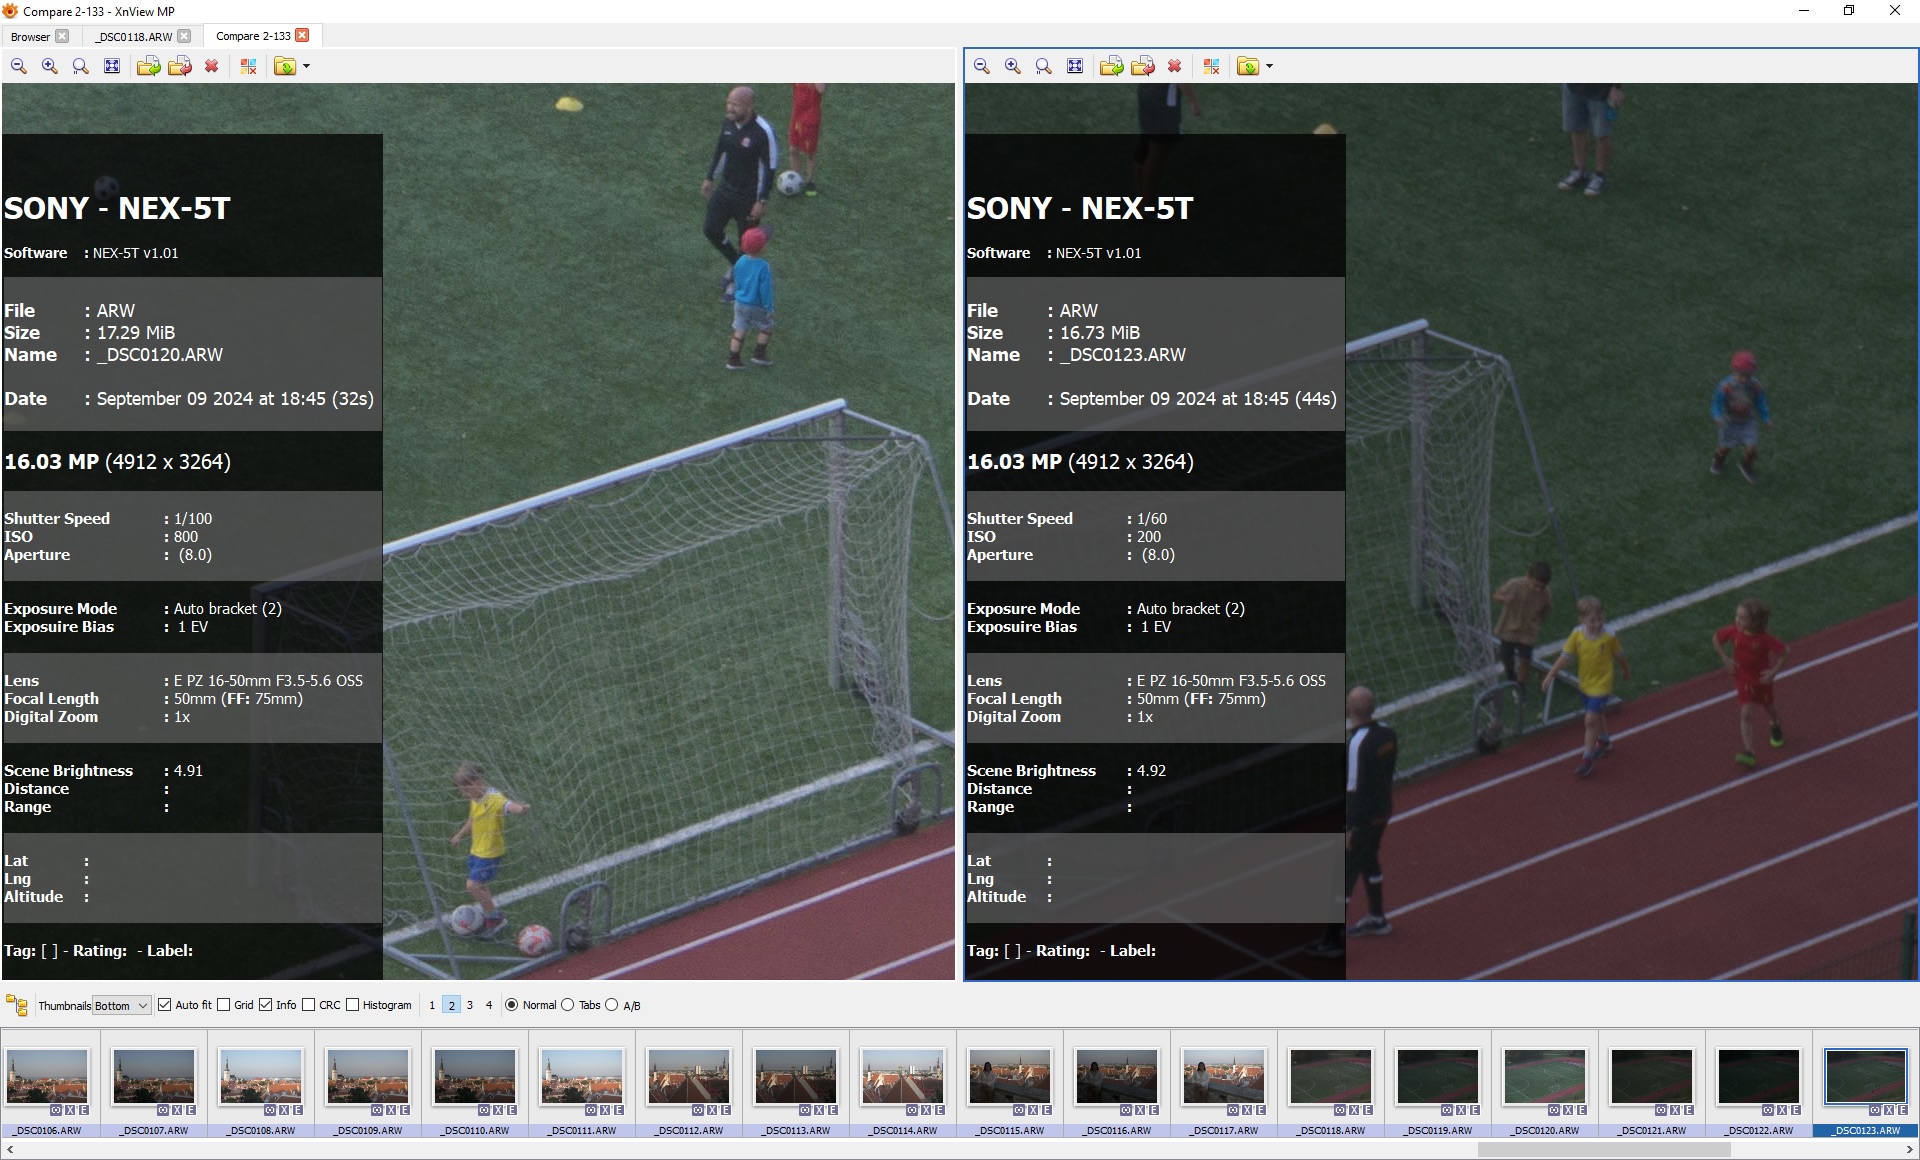Click folder tree icon beside Thumbnails label
This screenshot has height=1160, width=1920.
click(17, 1005)
